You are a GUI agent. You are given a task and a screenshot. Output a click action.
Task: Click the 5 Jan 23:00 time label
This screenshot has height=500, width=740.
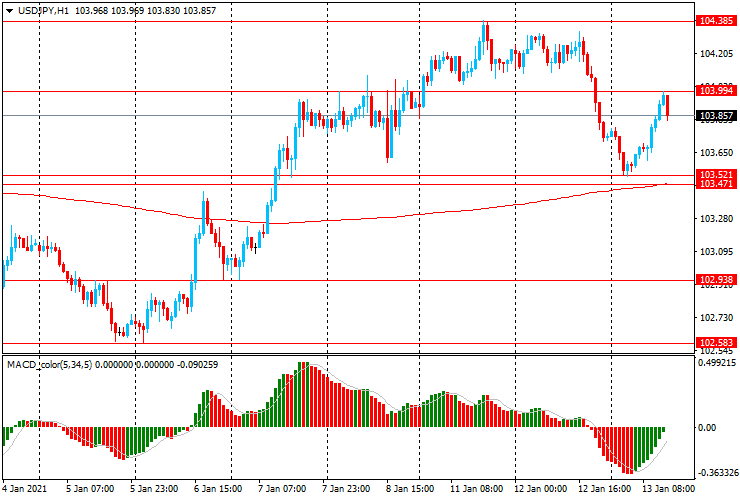pos(154,488)
